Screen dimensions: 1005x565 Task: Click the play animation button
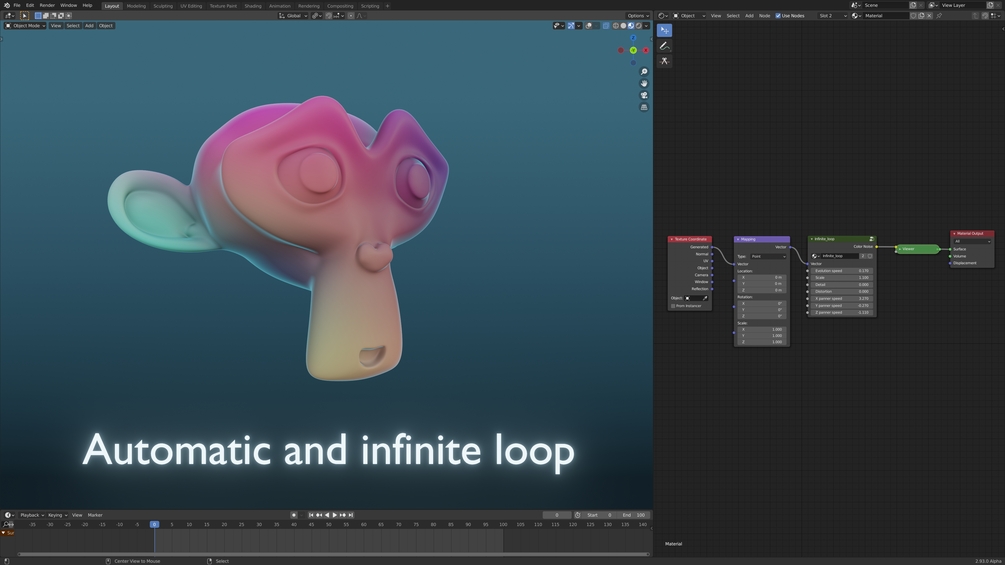(335, 515)
